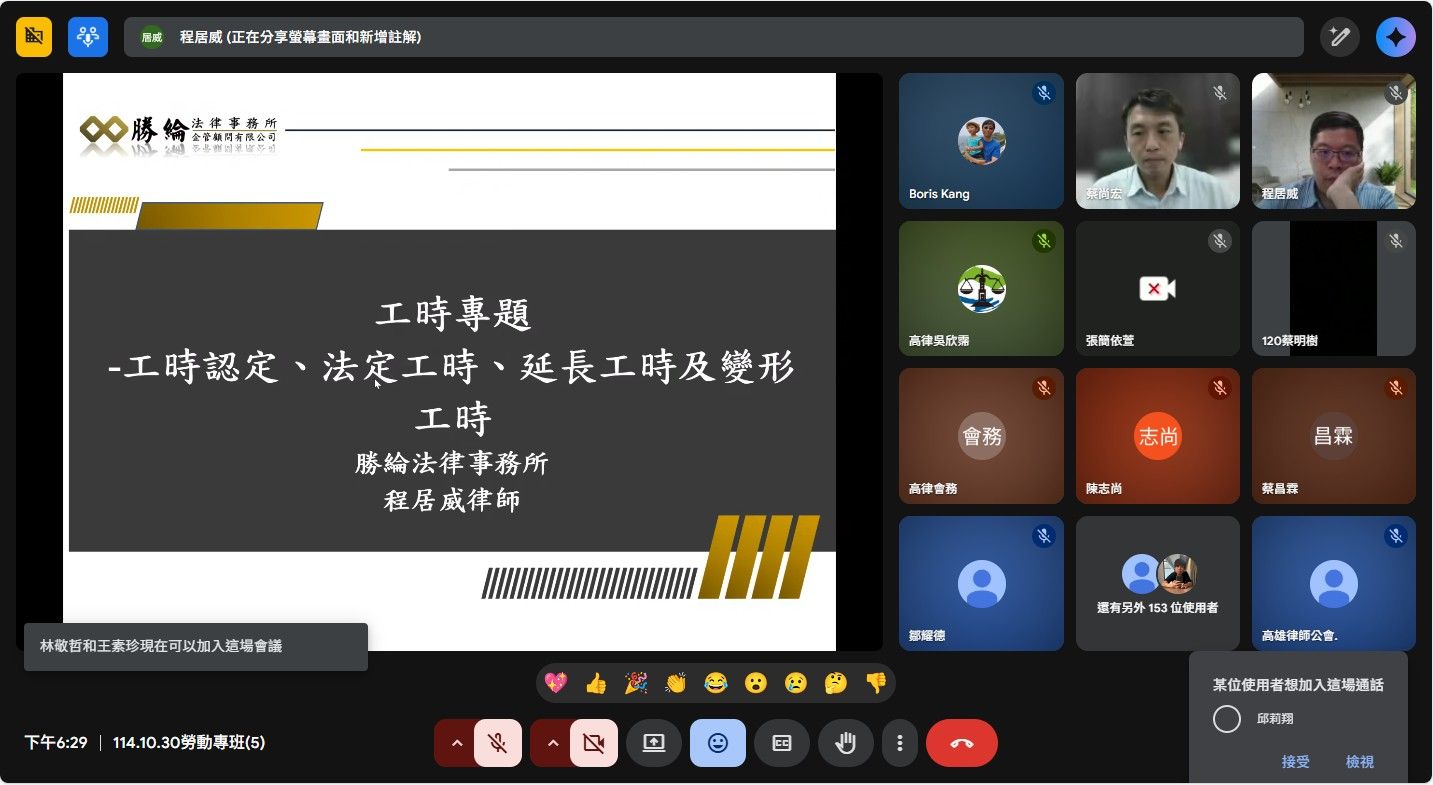
Task: Click the blue people-sharing icon
Action: tap(88, 37)
